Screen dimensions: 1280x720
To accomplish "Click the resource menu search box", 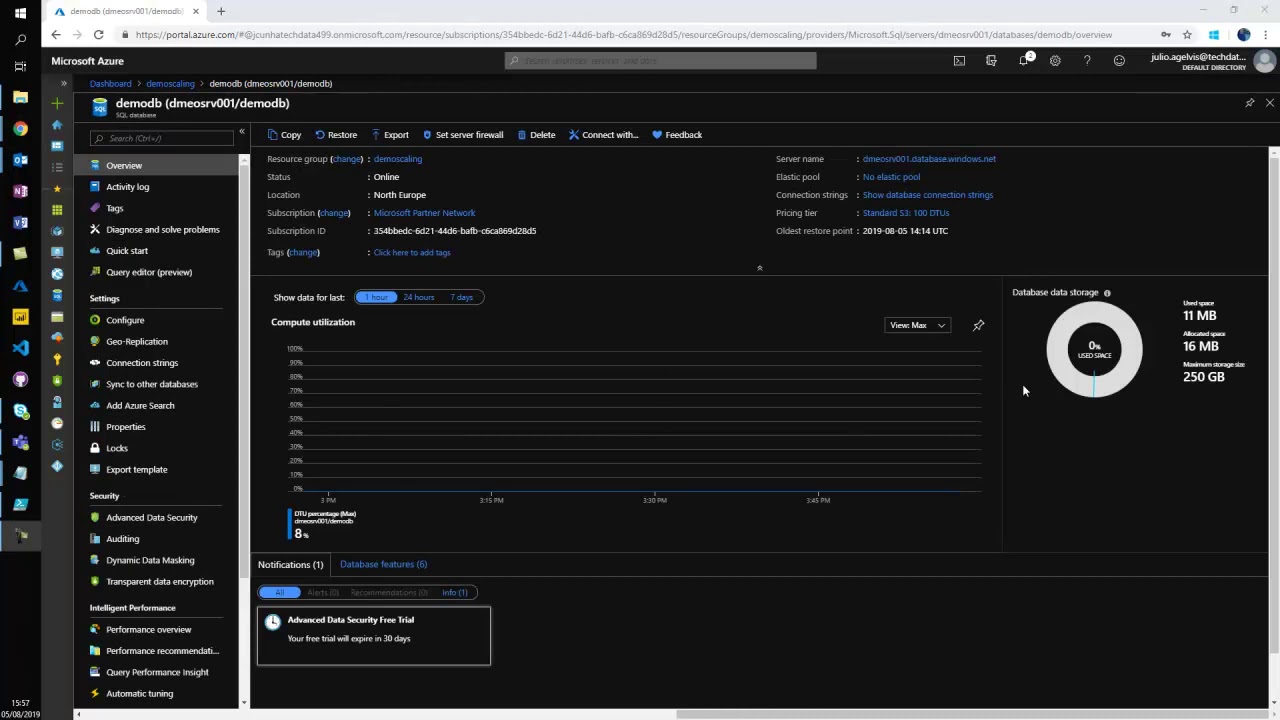I will tap(161, 138).
